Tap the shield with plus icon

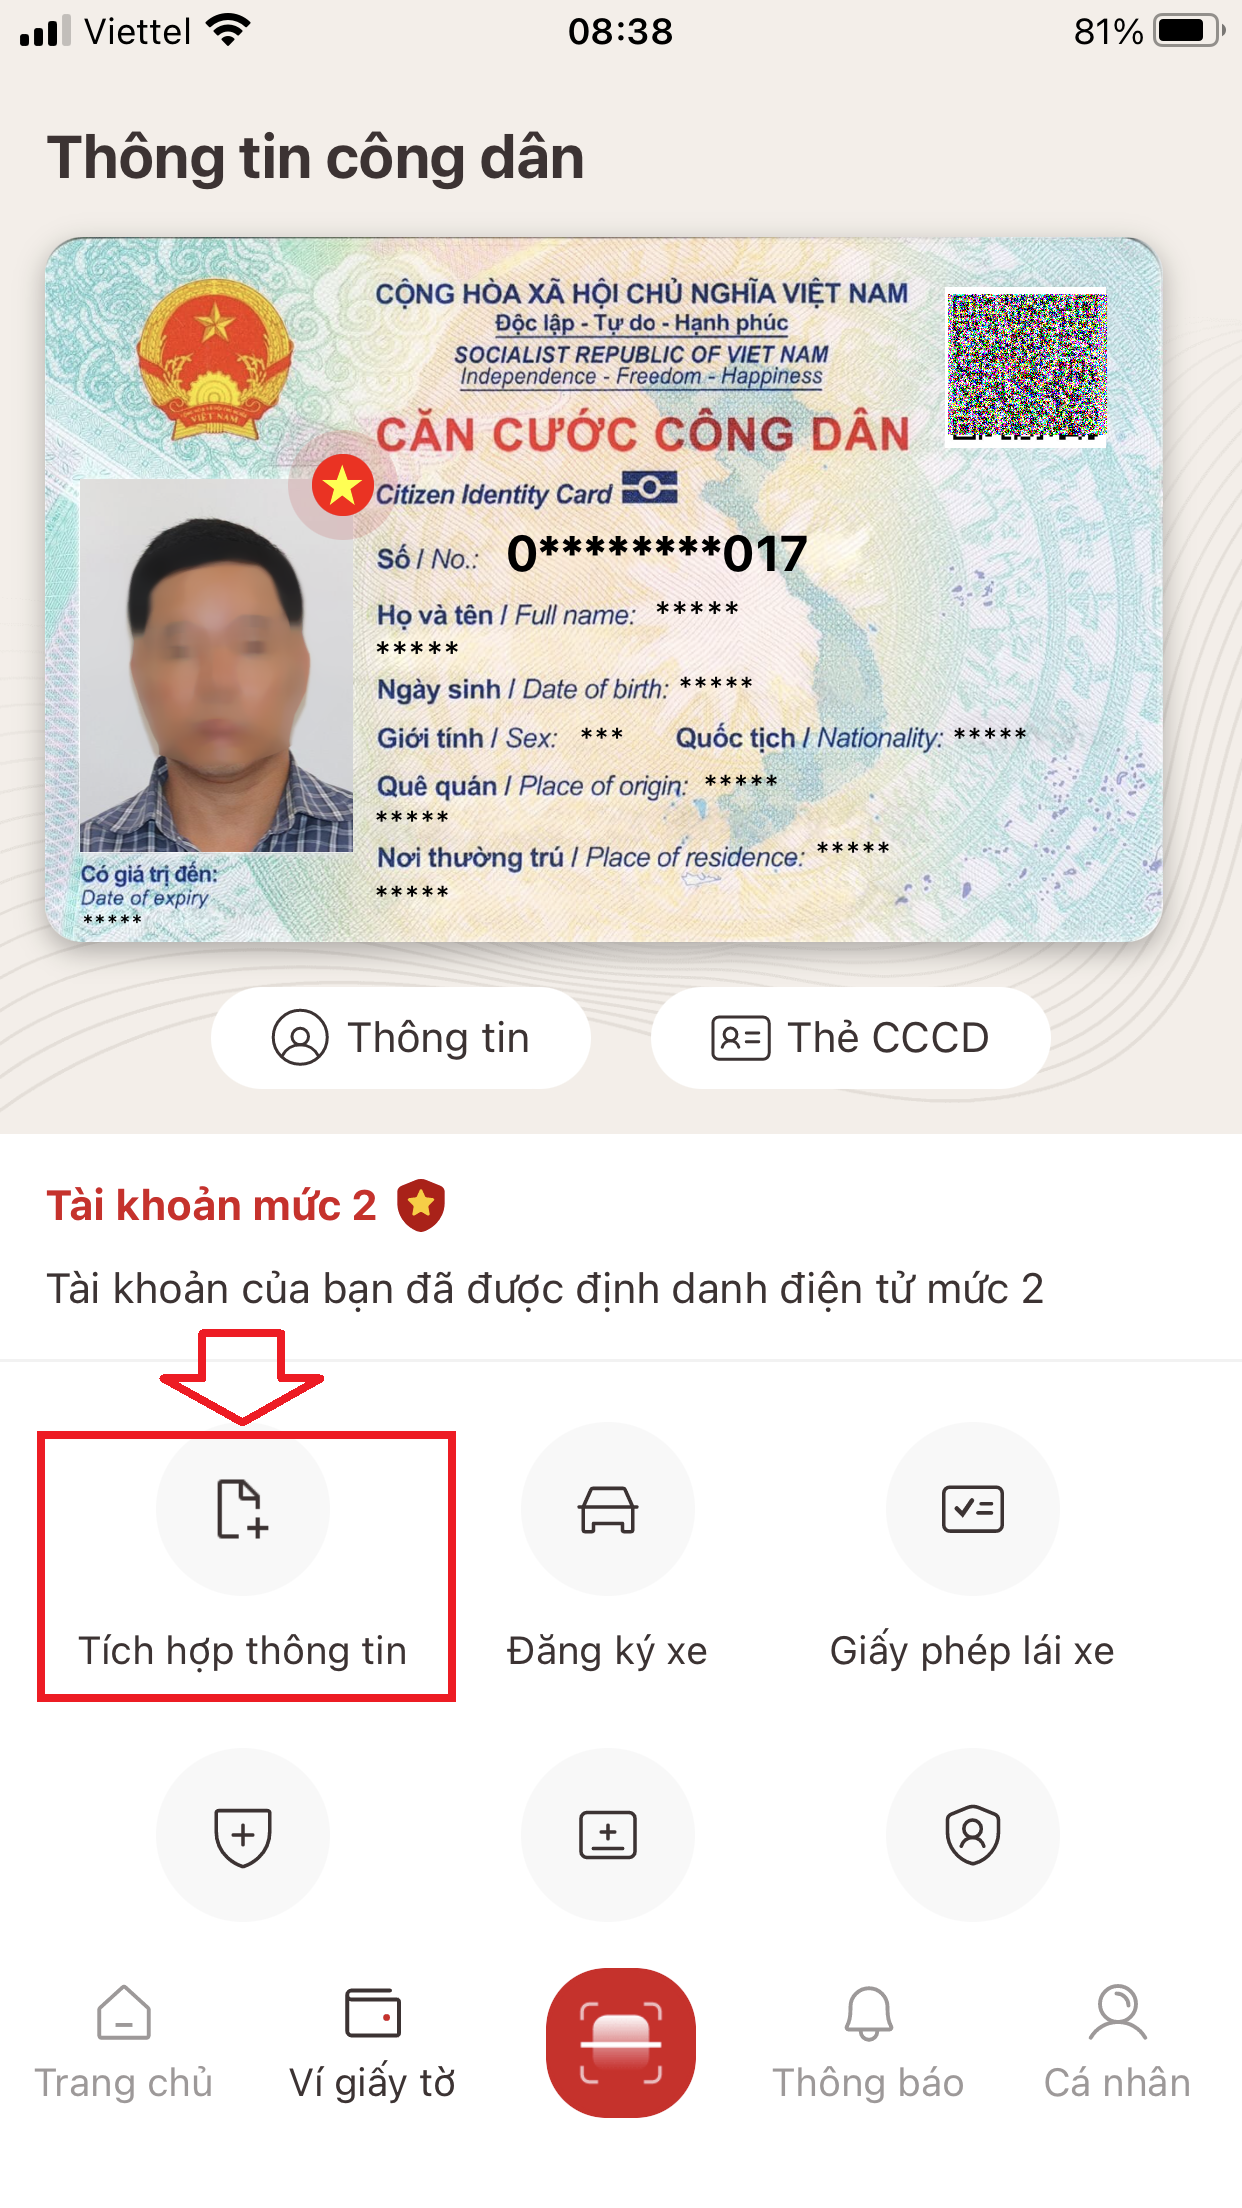click(243, 1835)
